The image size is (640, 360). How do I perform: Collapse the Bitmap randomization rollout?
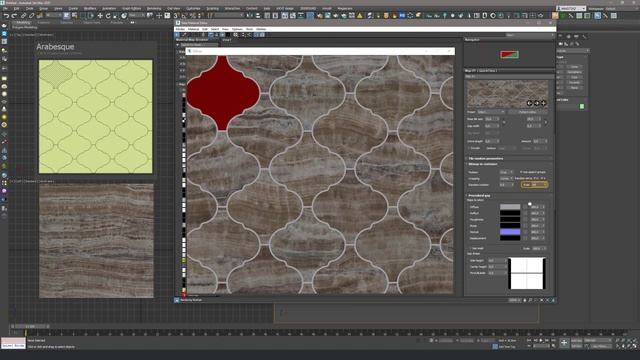[482, 164]
